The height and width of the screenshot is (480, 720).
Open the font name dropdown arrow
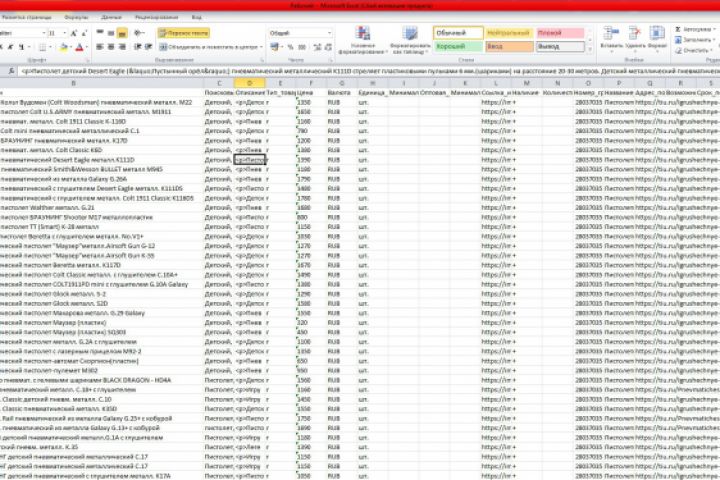tap(44, 33)
